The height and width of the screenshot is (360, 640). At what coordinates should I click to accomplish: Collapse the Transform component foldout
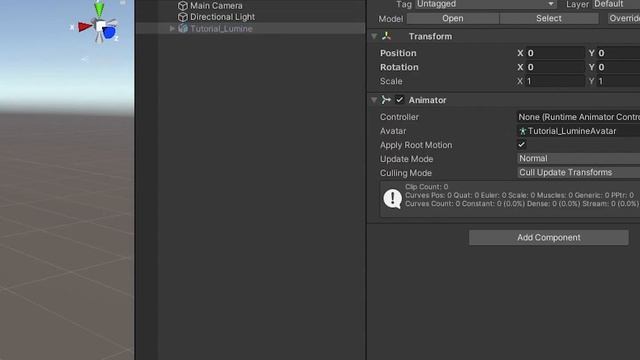pyautogui.click(x=374, y=36)
